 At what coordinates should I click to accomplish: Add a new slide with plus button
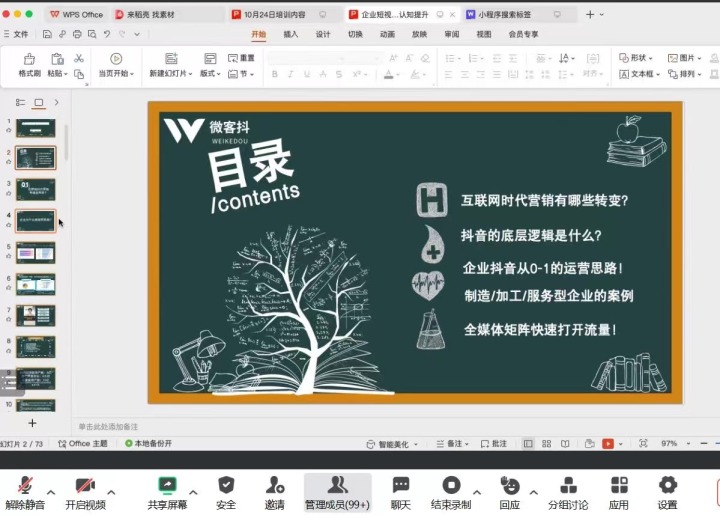(x=32, y=423)
